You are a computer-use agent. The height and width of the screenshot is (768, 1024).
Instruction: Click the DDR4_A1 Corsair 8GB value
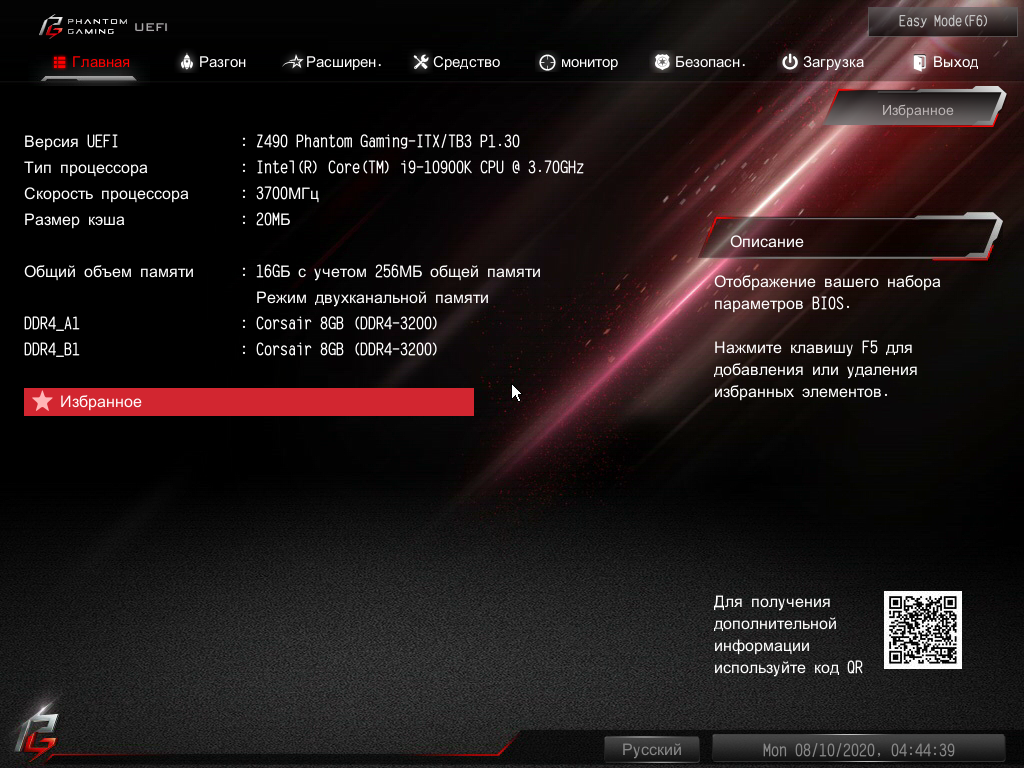(x=347, y=324)
